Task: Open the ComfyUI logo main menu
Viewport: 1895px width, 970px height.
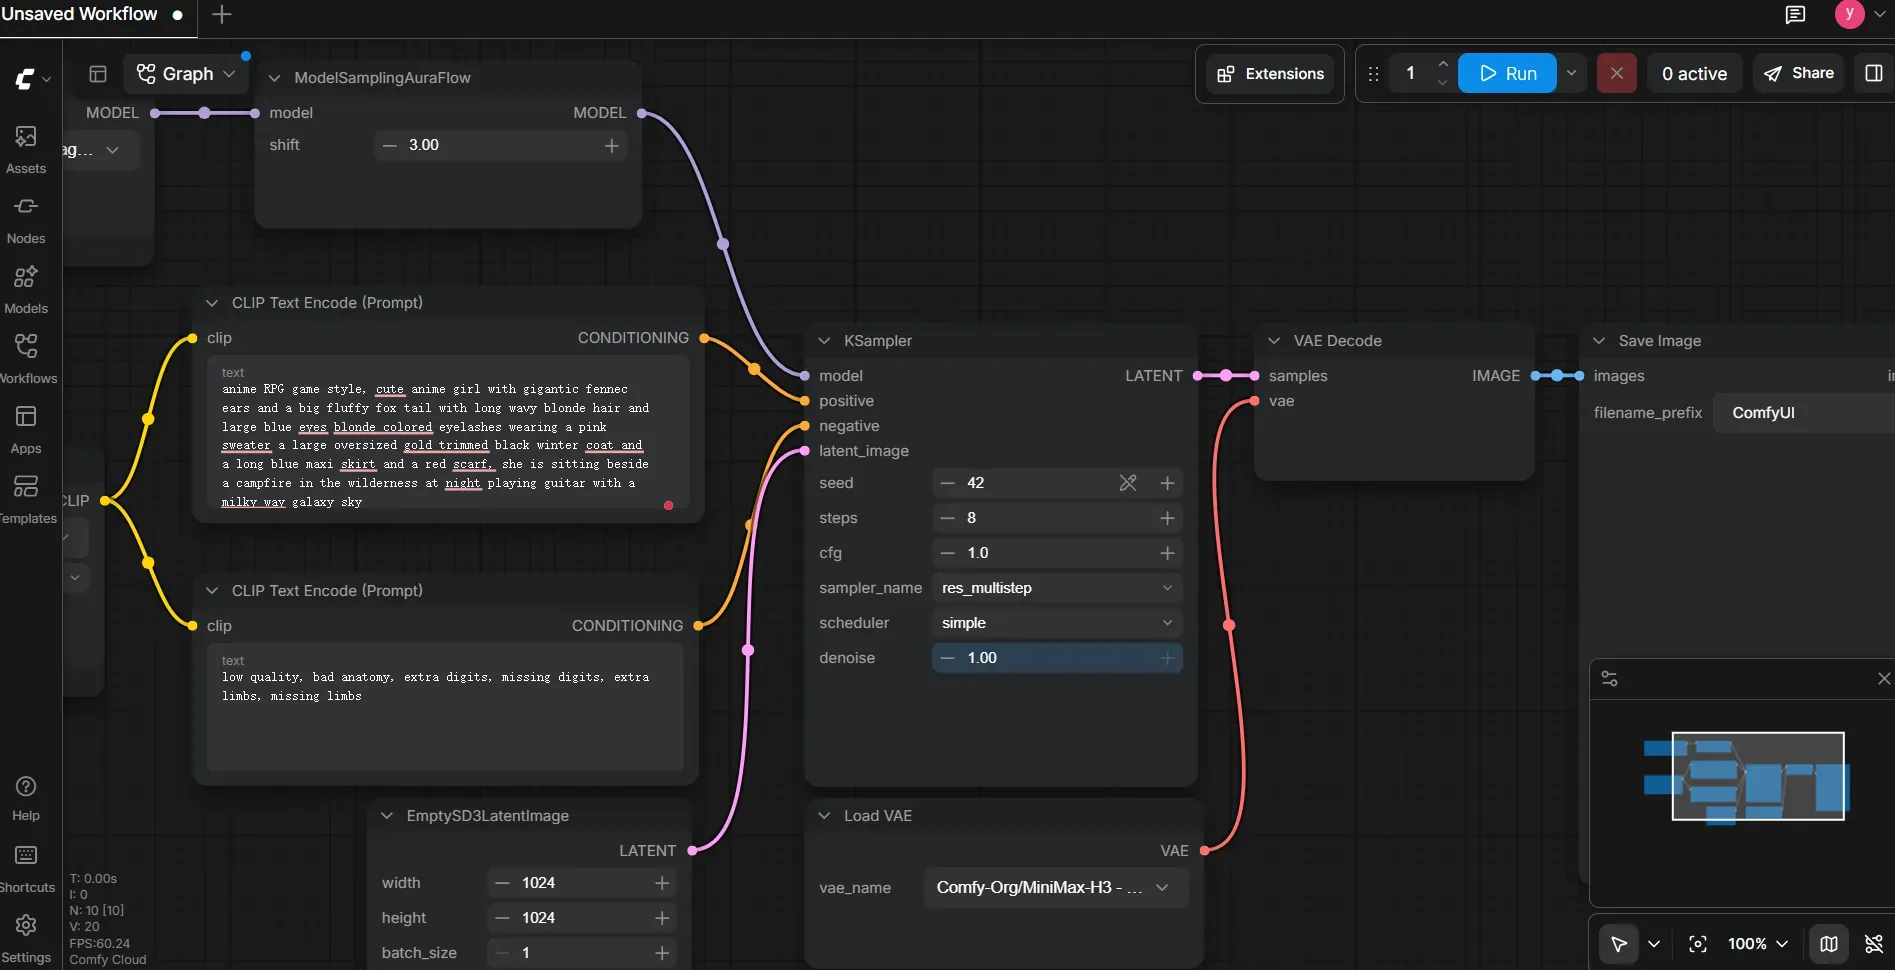Action: [30, 79]
